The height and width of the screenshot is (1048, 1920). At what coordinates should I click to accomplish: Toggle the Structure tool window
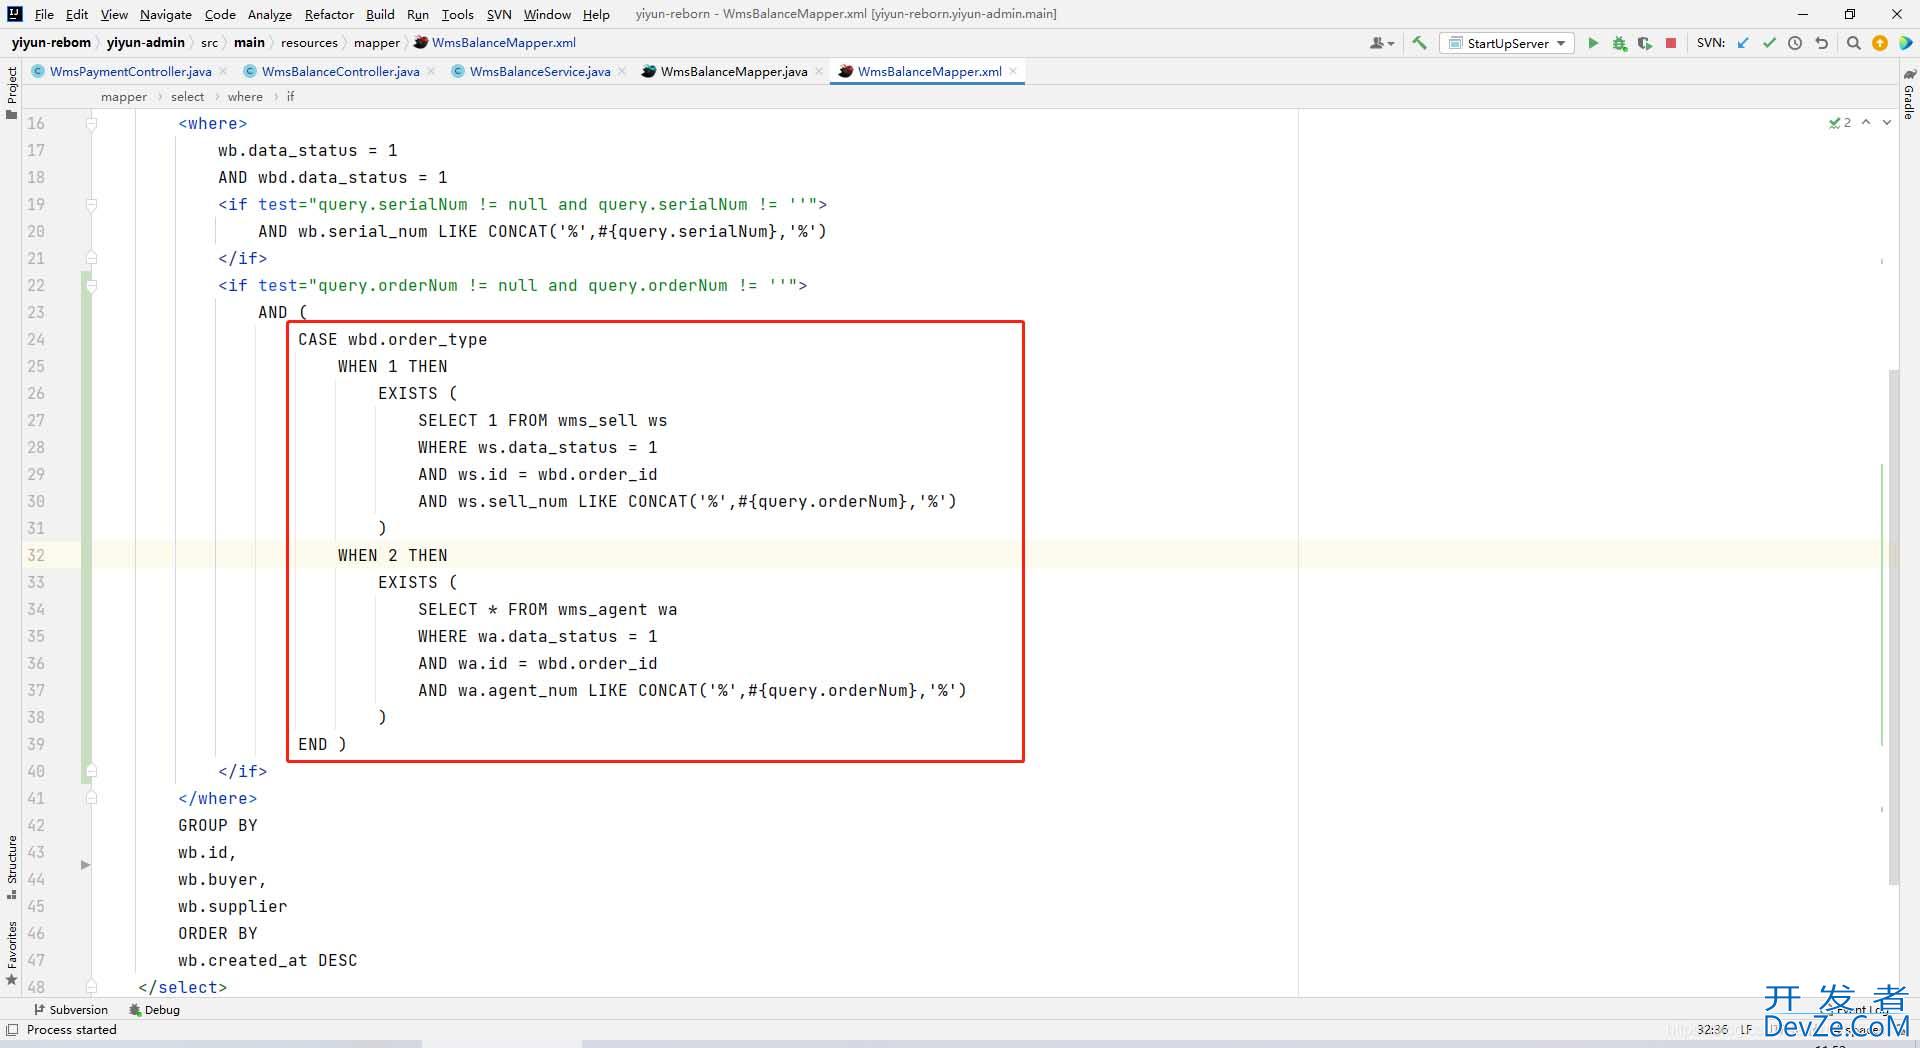[11, 862]
